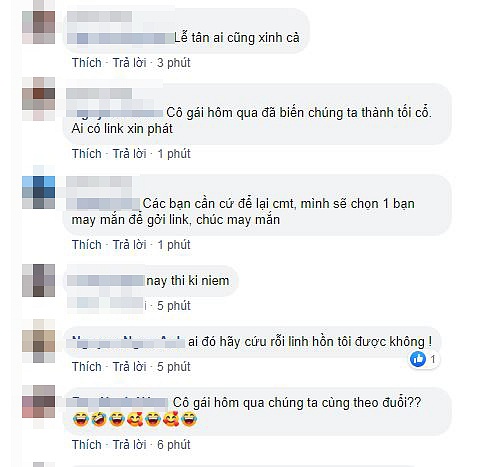
Task: Like the 'Lễ tân ai cũng xinh cả' comment
Action: tap(87, 63)
